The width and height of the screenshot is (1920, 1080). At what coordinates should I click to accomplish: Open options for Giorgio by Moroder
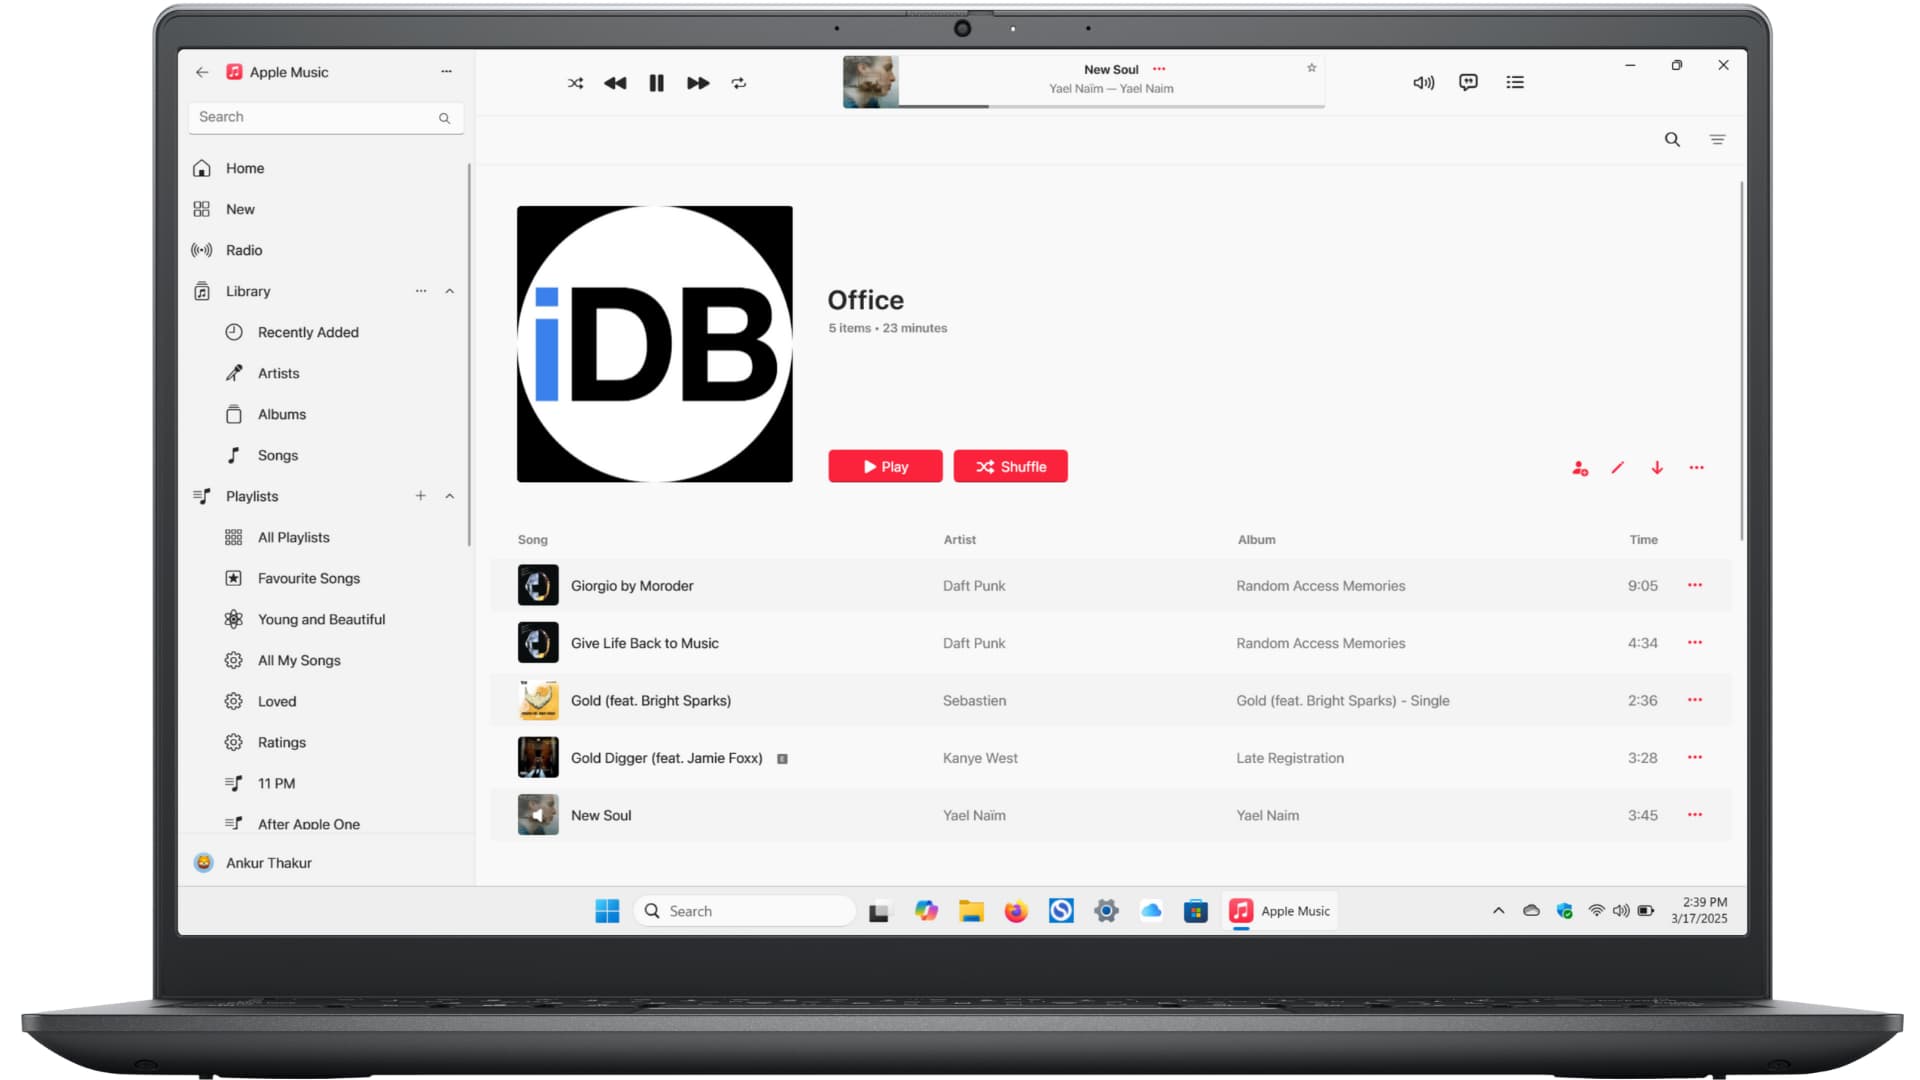point(1695,586)
